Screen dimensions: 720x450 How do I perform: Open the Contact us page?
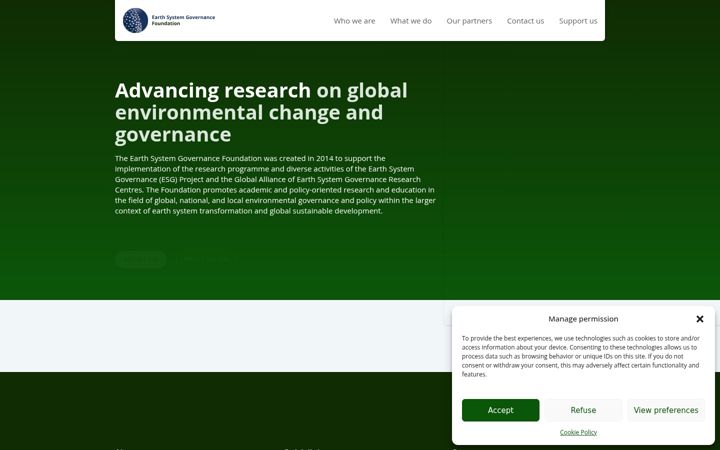click(x=525, y=21)
